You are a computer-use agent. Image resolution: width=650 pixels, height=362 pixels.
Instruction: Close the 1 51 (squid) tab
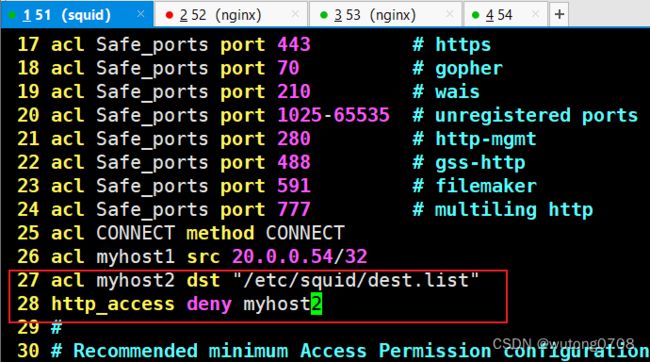(141, 14)
